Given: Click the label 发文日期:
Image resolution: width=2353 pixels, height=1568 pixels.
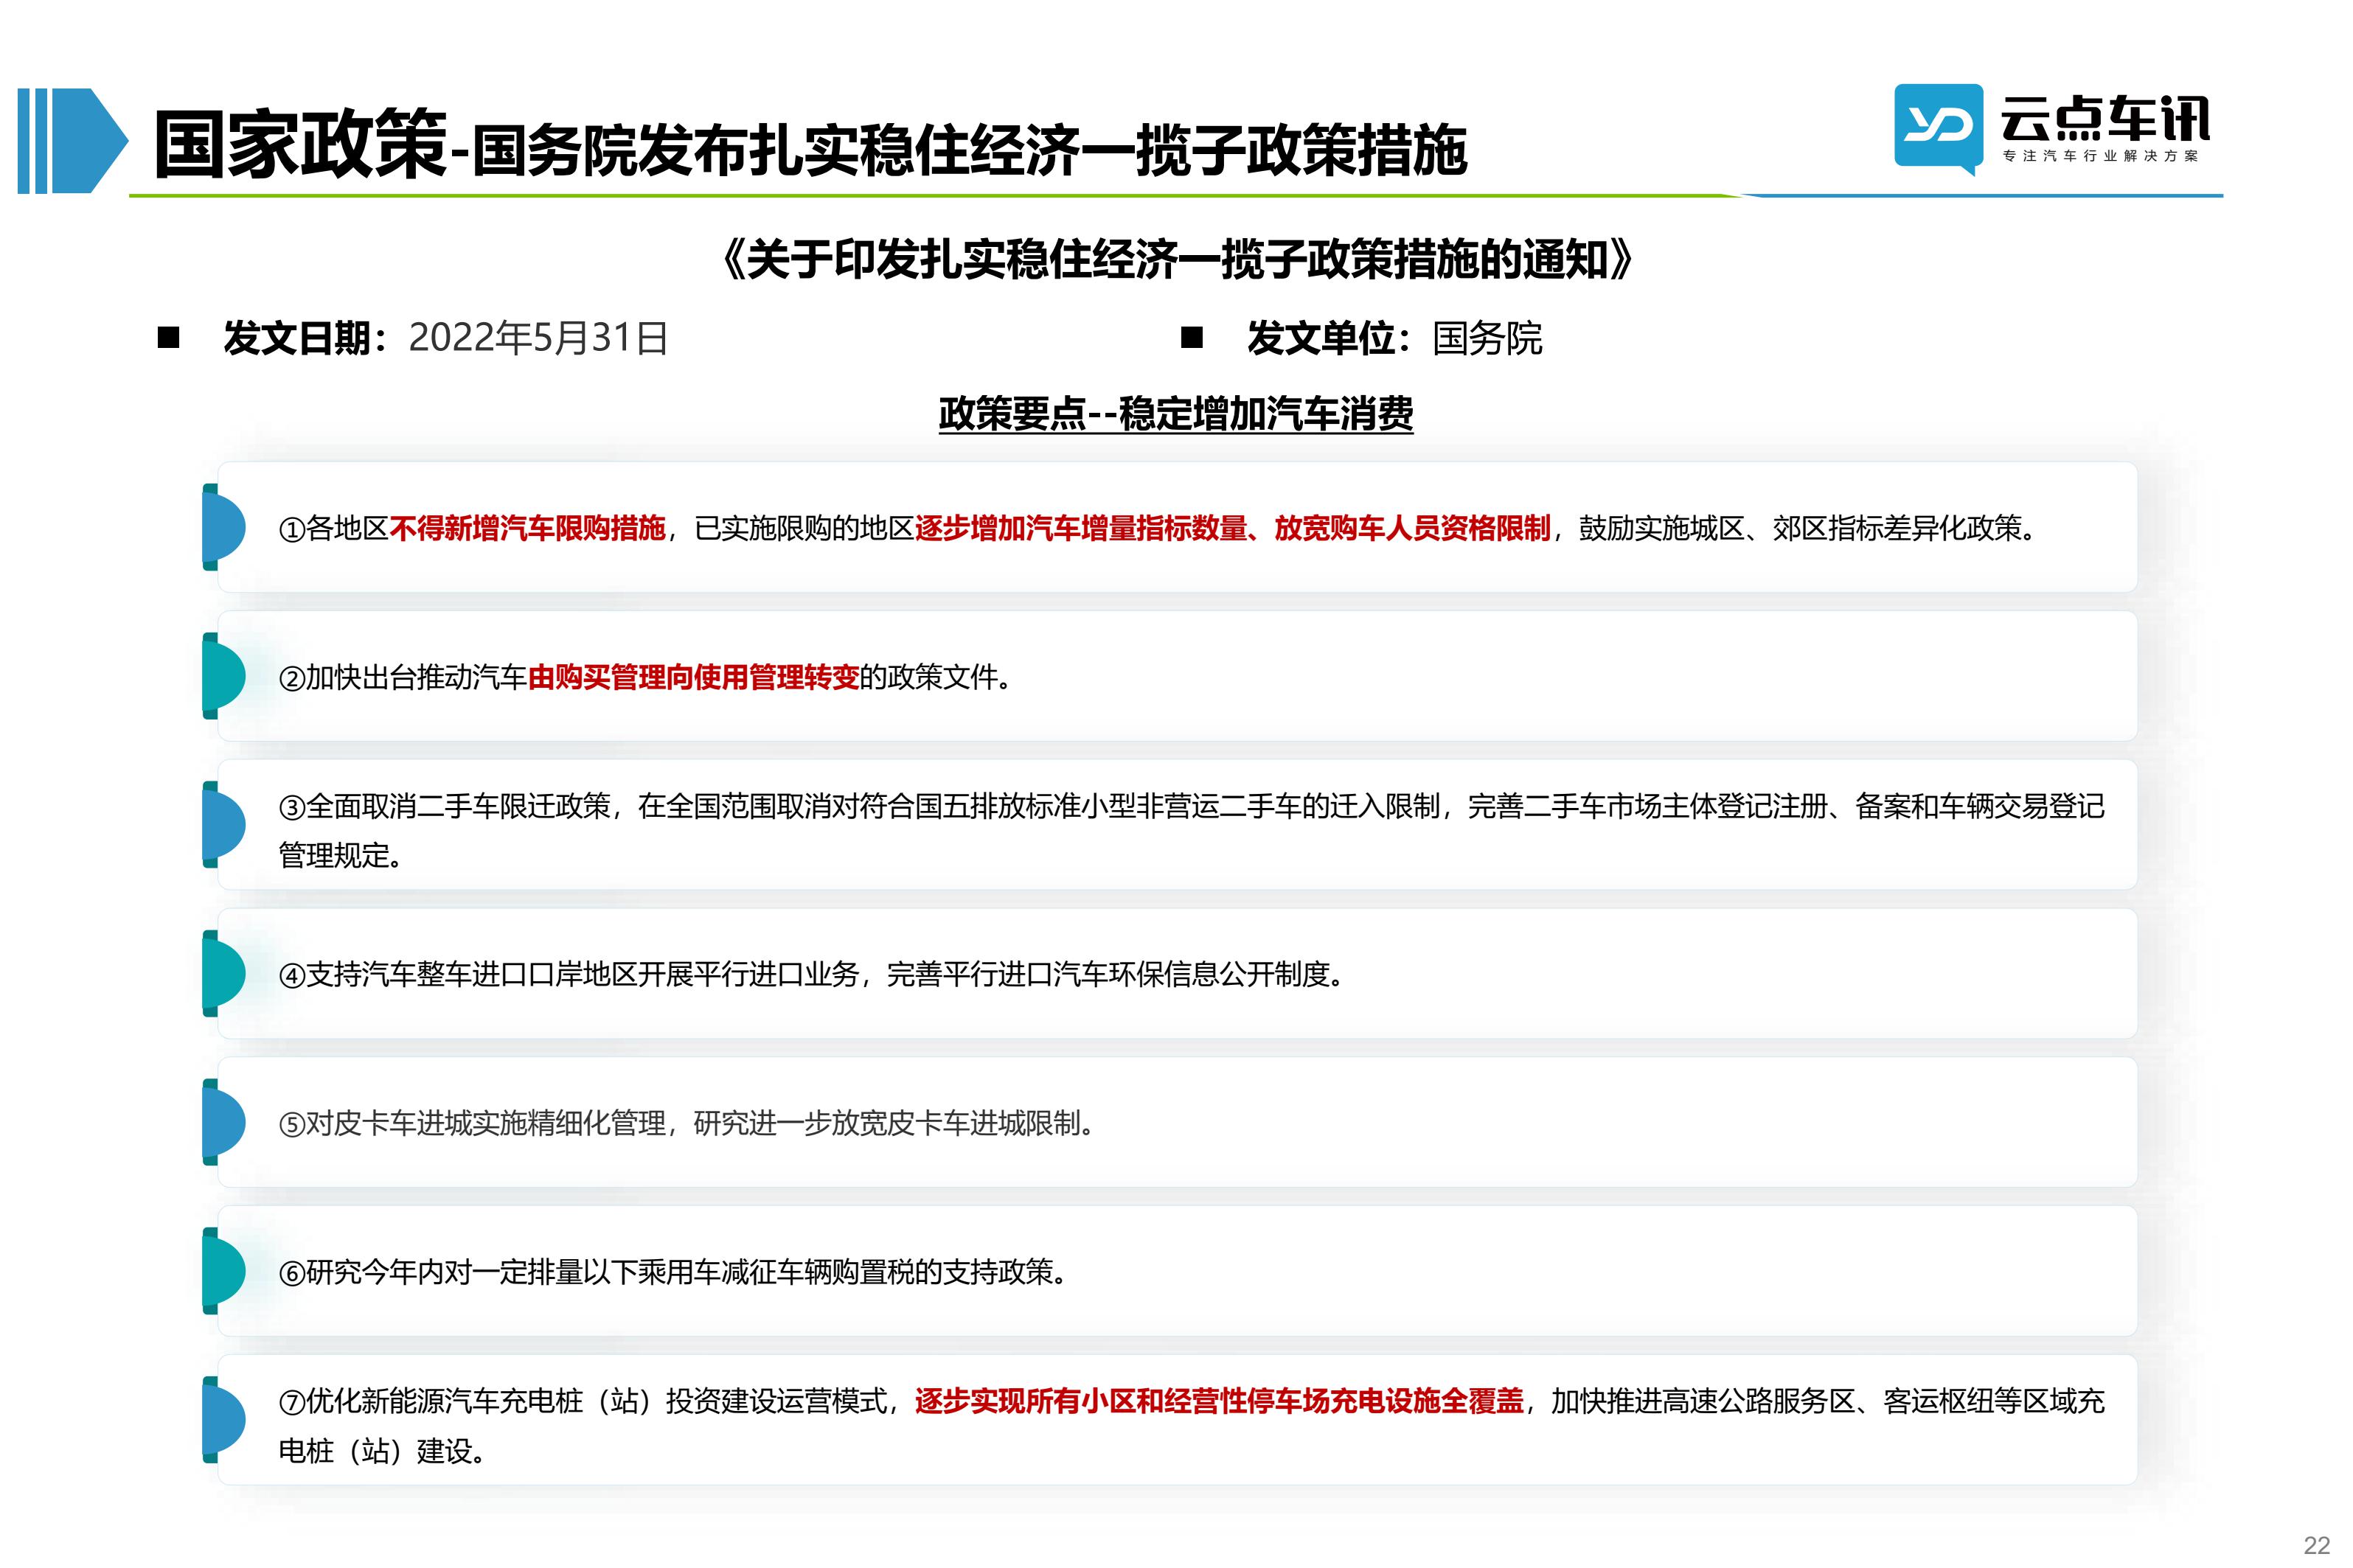Looking at the screenshot, I should [305, 338].
